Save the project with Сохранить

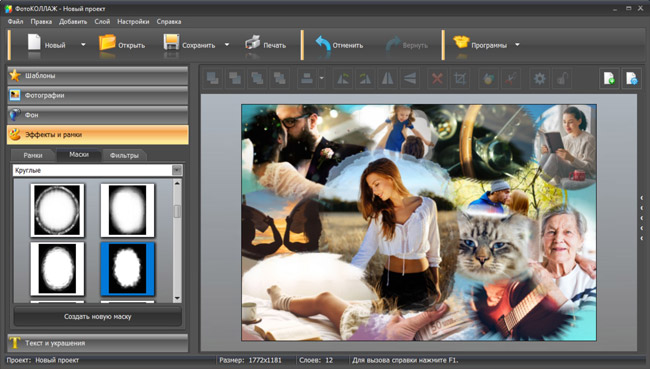[x=189, y=45]
